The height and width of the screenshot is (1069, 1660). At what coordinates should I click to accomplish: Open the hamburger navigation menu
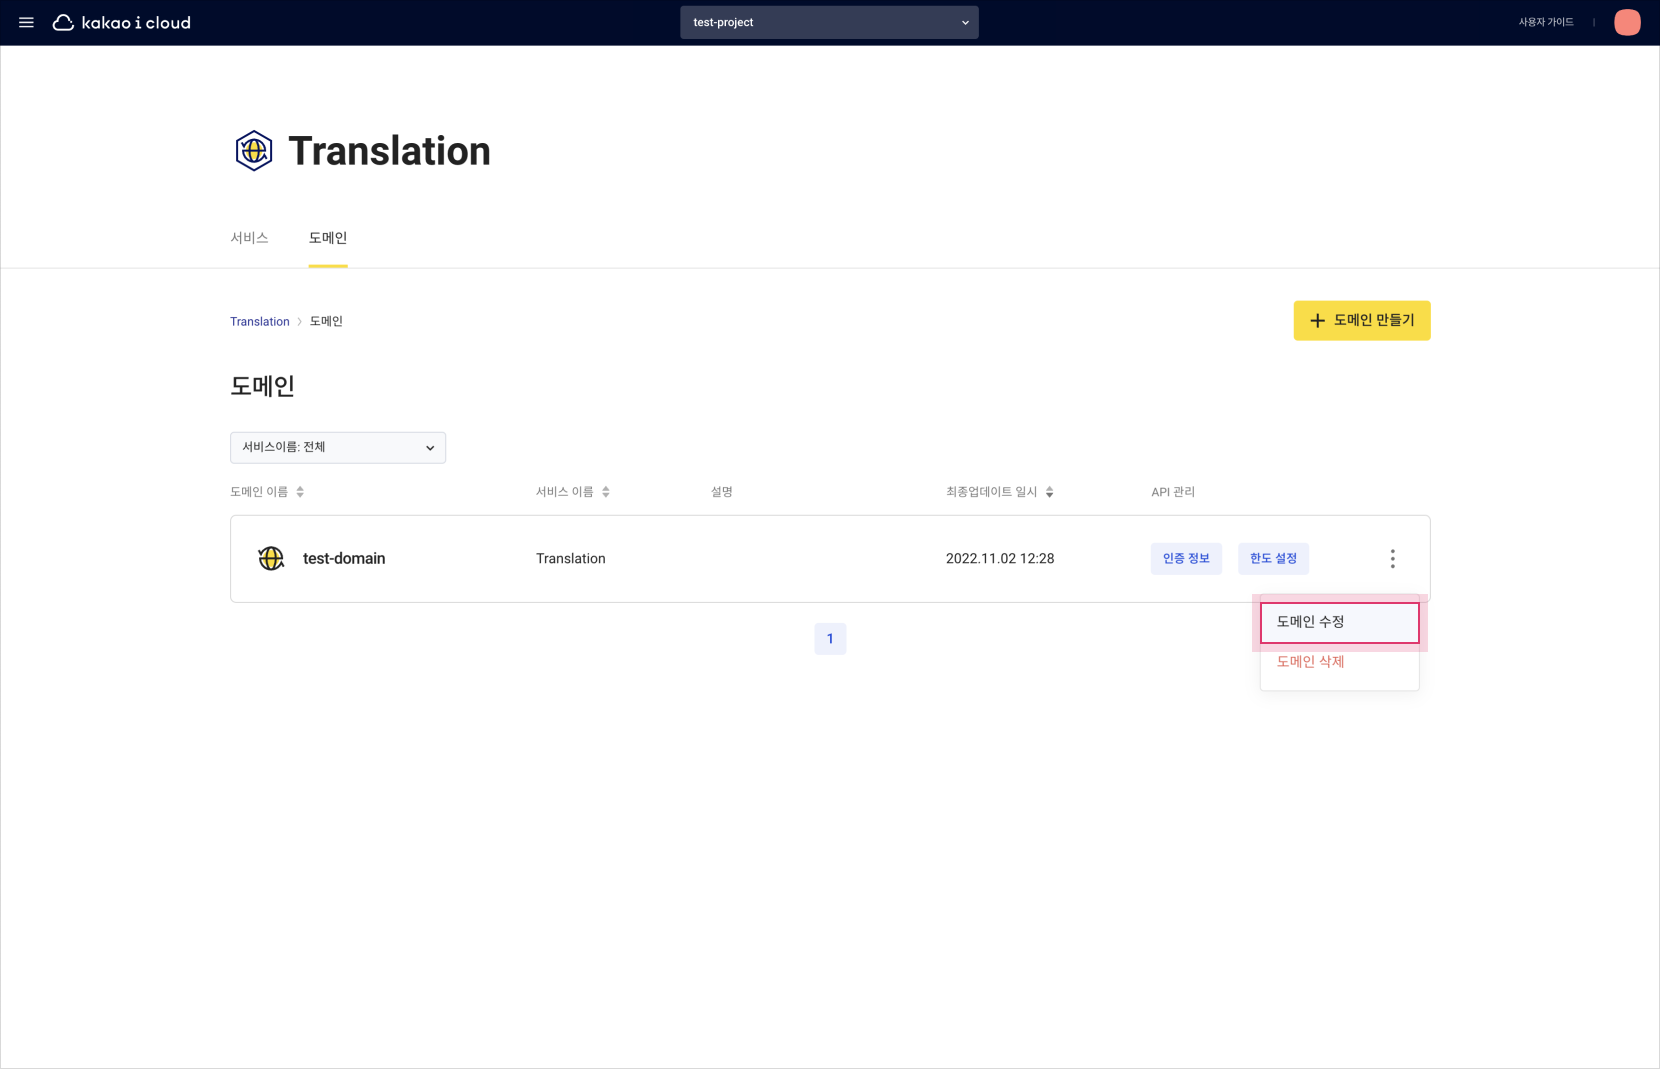click(26, 22)
